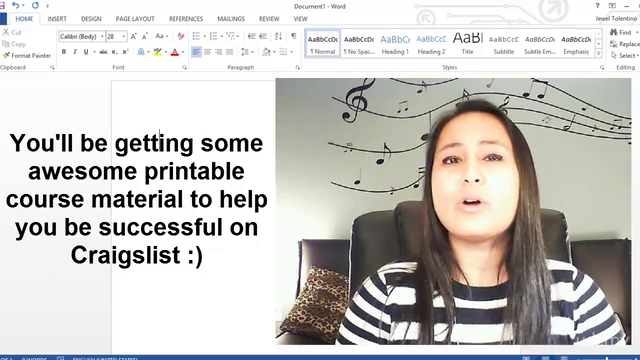Open the Font size dropdown showing 28
640x360 pixels.
pyautogui.click(x=124, y=36)
